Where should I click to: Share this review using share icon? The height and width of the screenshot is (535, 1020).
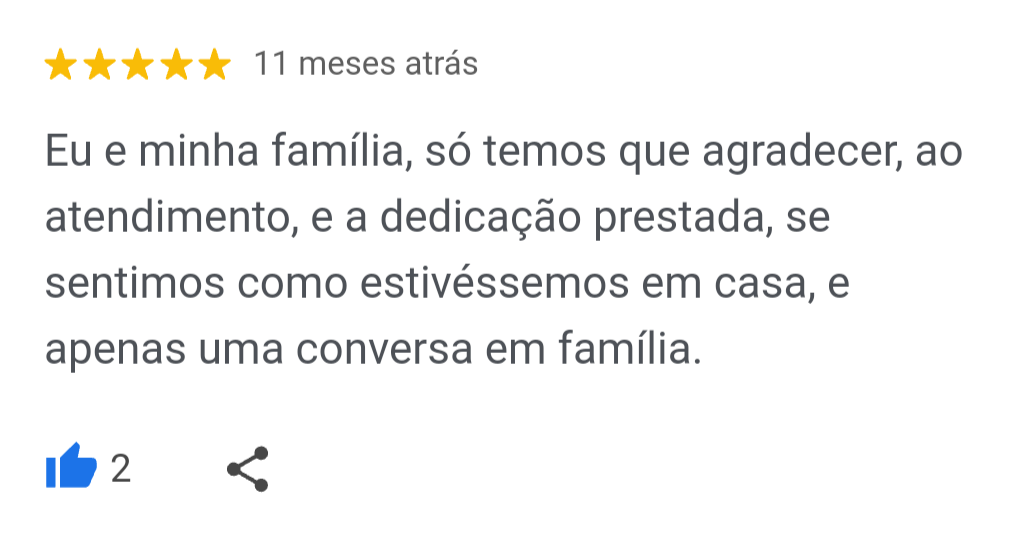pos(247,469)
